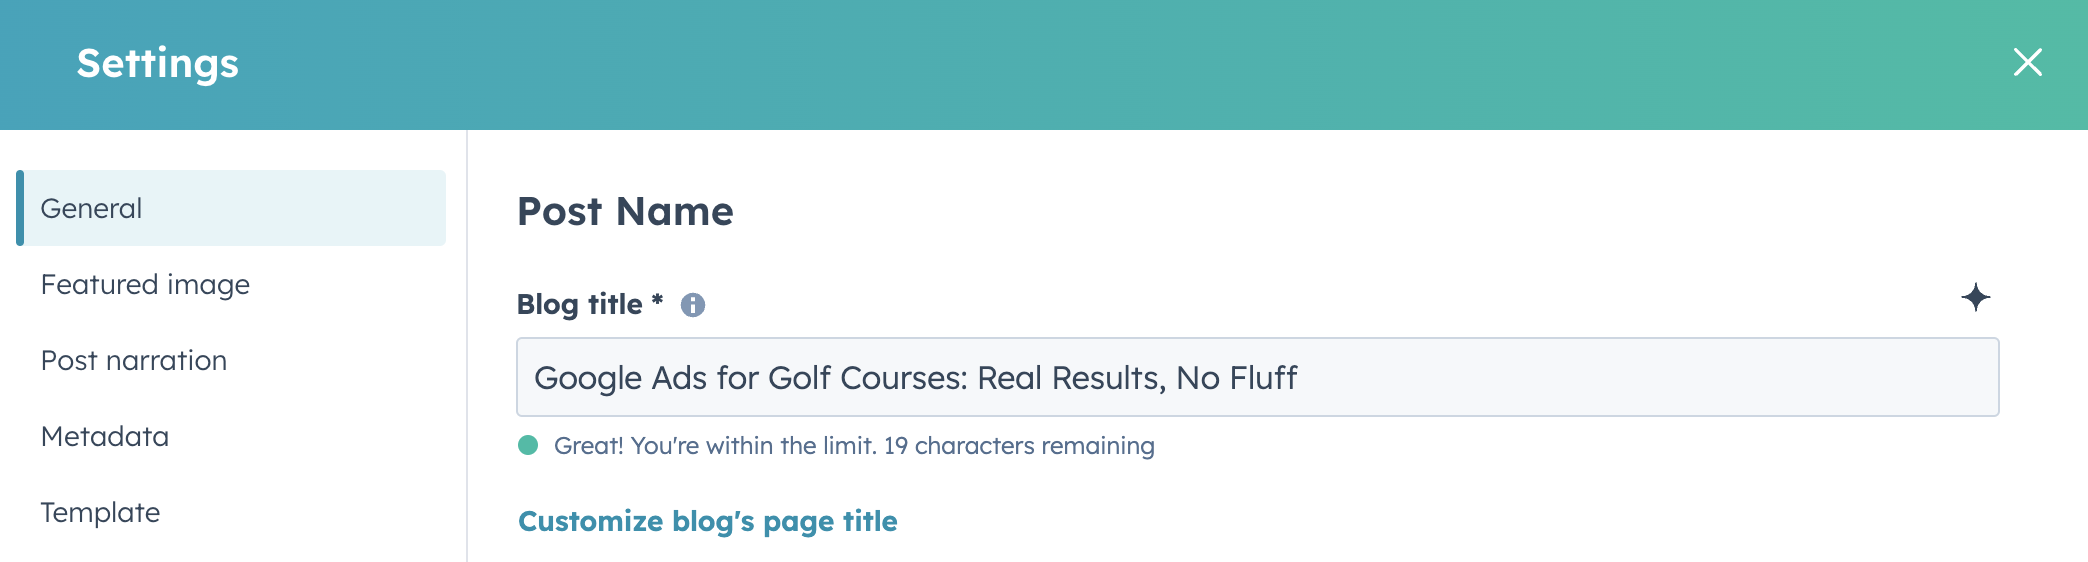This screenshot has height=562, width=2088.
Task: Close the Settings panel with the X
Action: click(2027, 62)
